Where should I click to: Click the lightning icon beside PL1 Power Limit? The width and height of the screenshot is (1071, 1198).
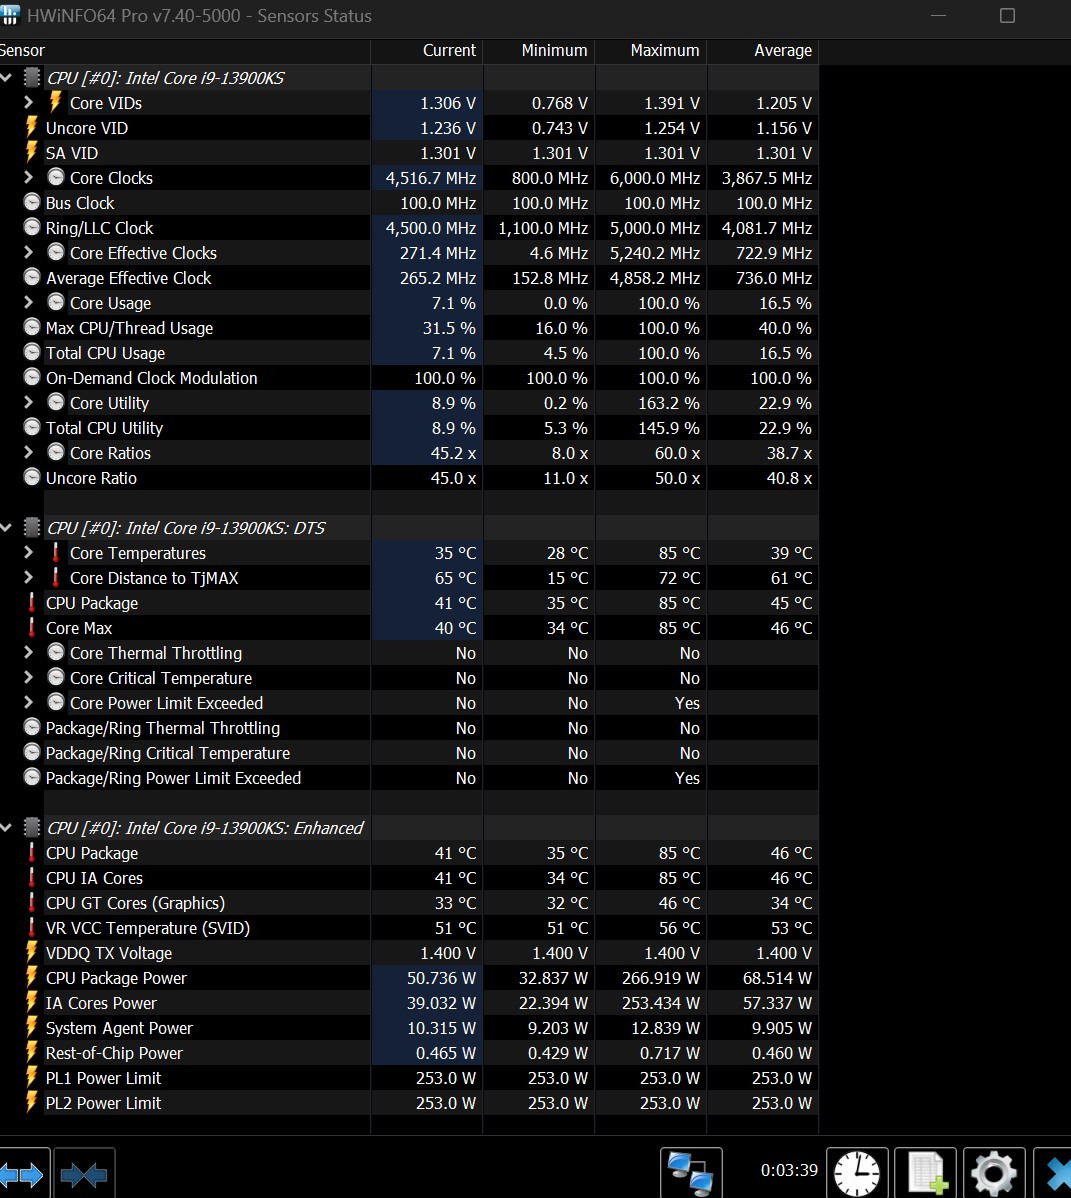click(x=31, y=1077)
